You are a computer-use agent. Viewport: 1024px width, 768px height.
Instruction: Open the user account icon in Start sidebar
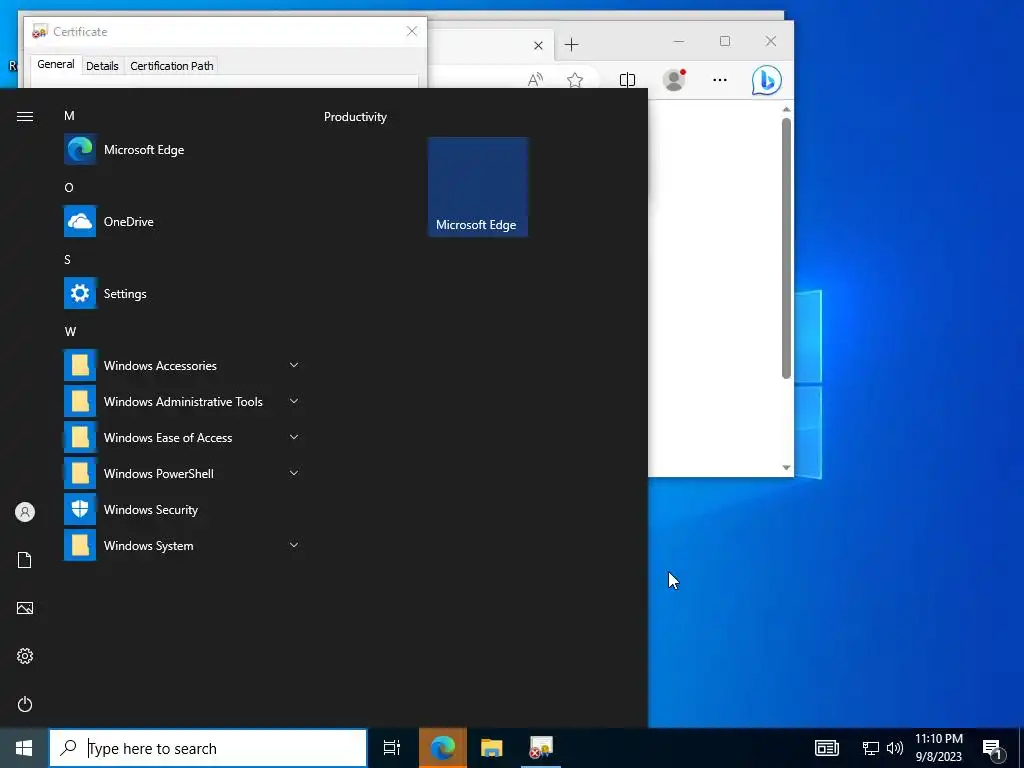click(x=25, y=512)
